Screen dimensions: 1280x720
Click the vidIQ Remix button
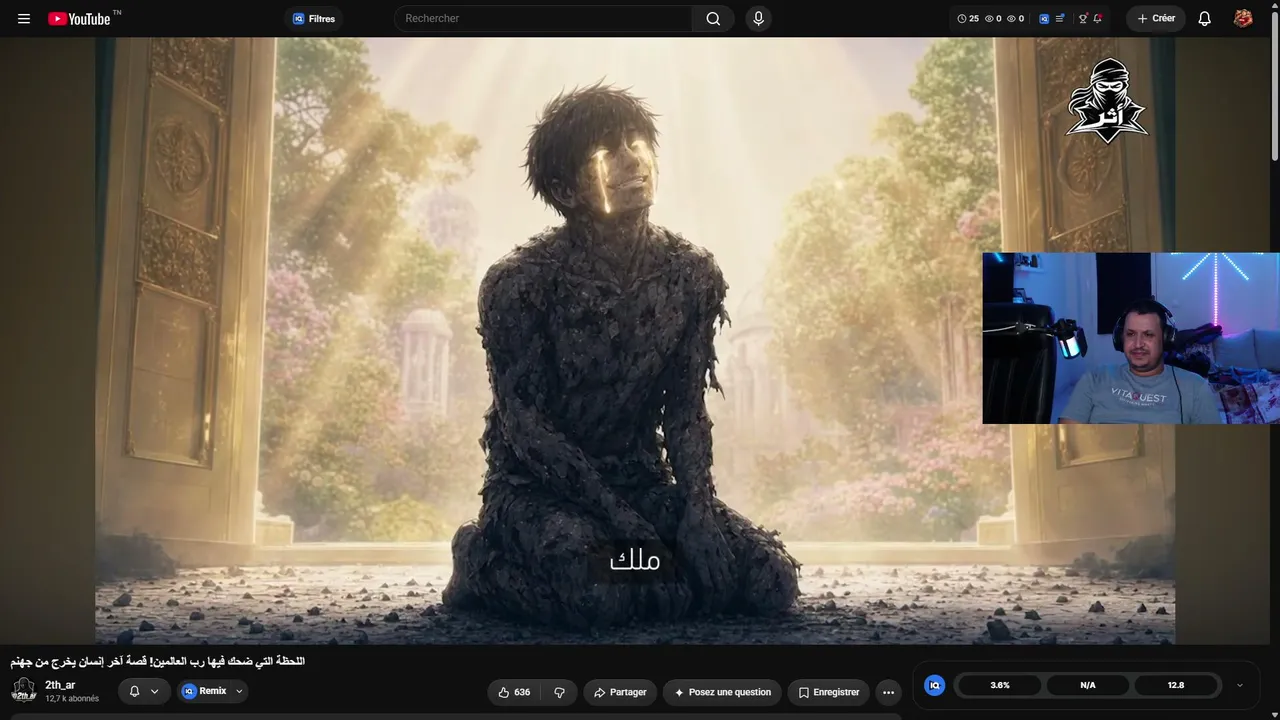point(204,691)
